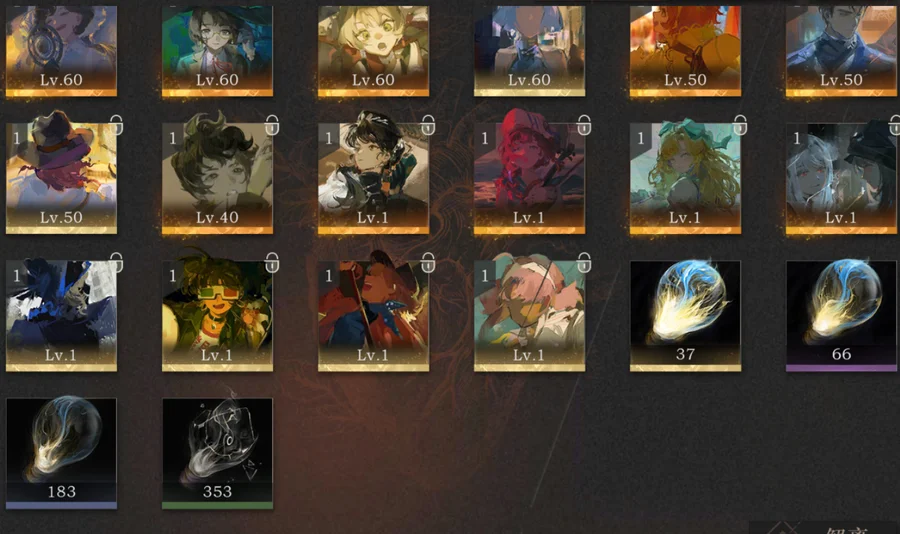Select the glasses-wearing green Lv.60 card
Image resolution: width=900 pixels, height=534 pixels.
218,51
